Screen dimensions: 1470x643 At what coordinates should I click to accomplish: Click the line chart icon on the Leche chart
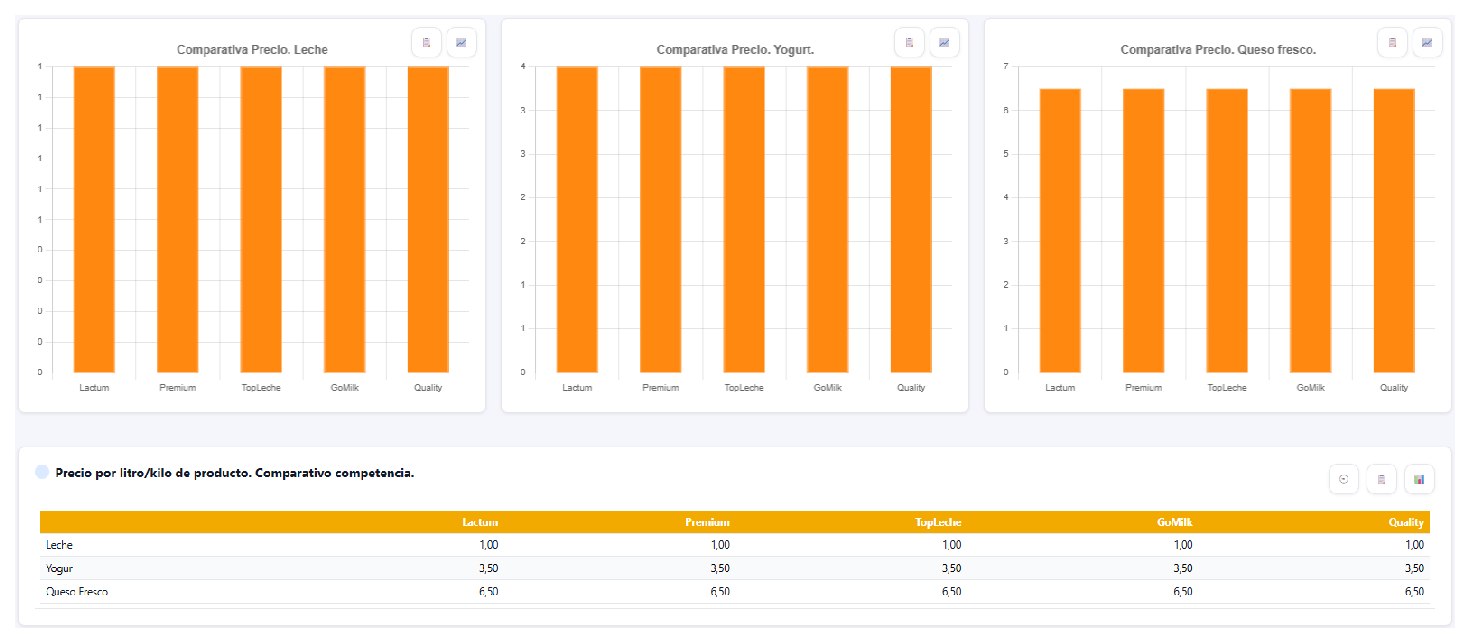(x=462, y=43)
